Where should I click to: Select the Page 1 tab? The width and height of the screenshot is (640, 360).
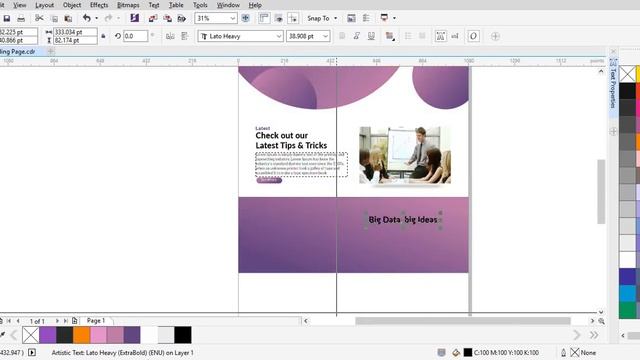pos(96,321)
